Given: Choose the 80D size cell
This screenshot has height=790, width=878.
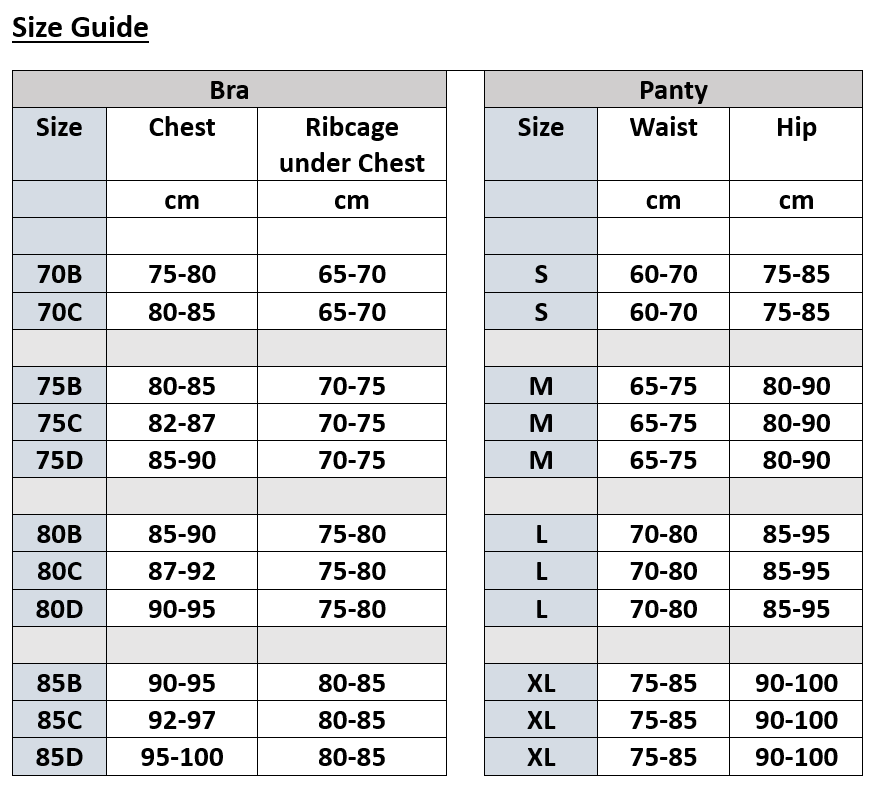Looking at the screenshot, I should [59, 608].
